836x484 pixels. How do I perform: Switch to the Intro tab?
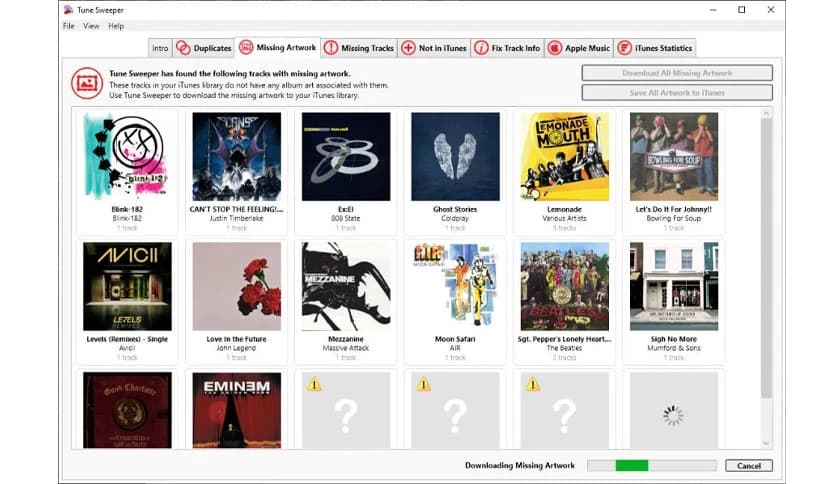coord(160,48)
